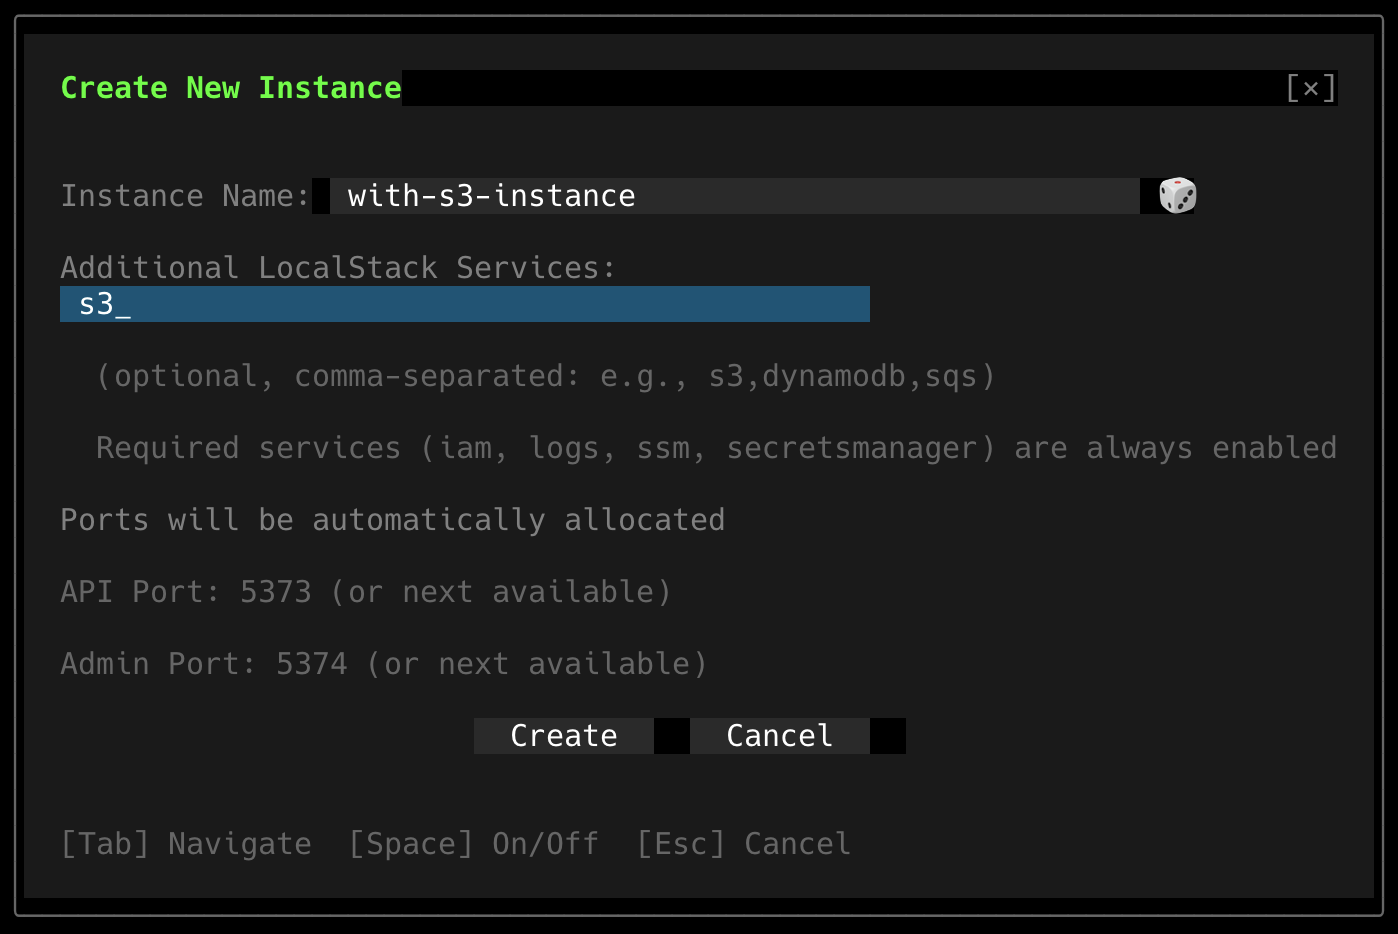The width and height of the screenshot is (1398, 934).
Task: Select the with-s3-instance name text
Action: 490,195
